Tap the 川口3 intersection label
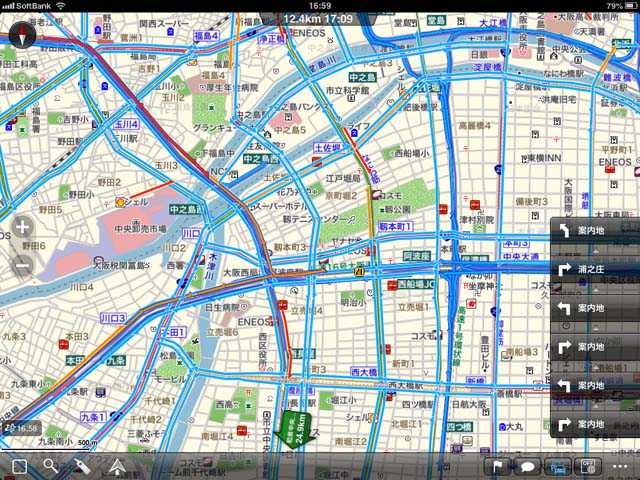This screenshot has width=640, height=480. coord(113,318)
